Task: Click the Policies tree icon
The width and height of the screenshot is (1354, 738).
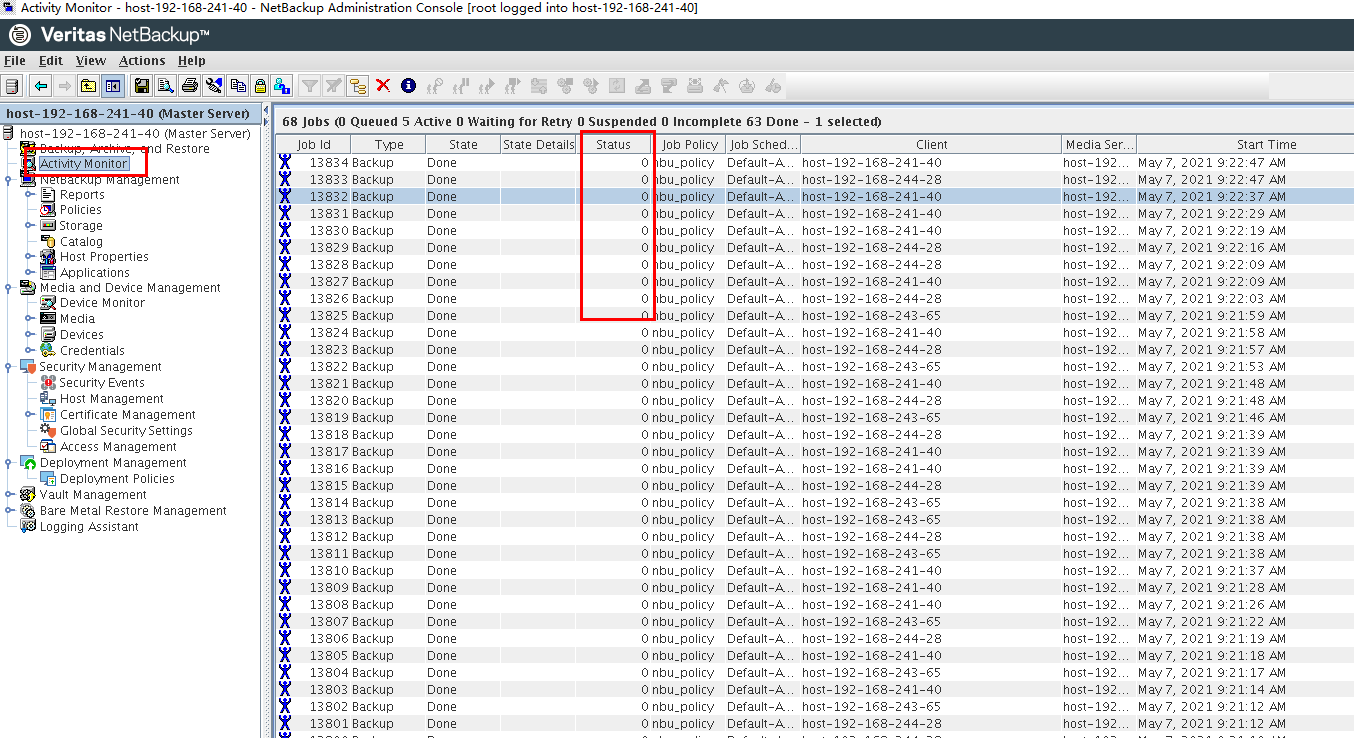Action: click(48, 210)
